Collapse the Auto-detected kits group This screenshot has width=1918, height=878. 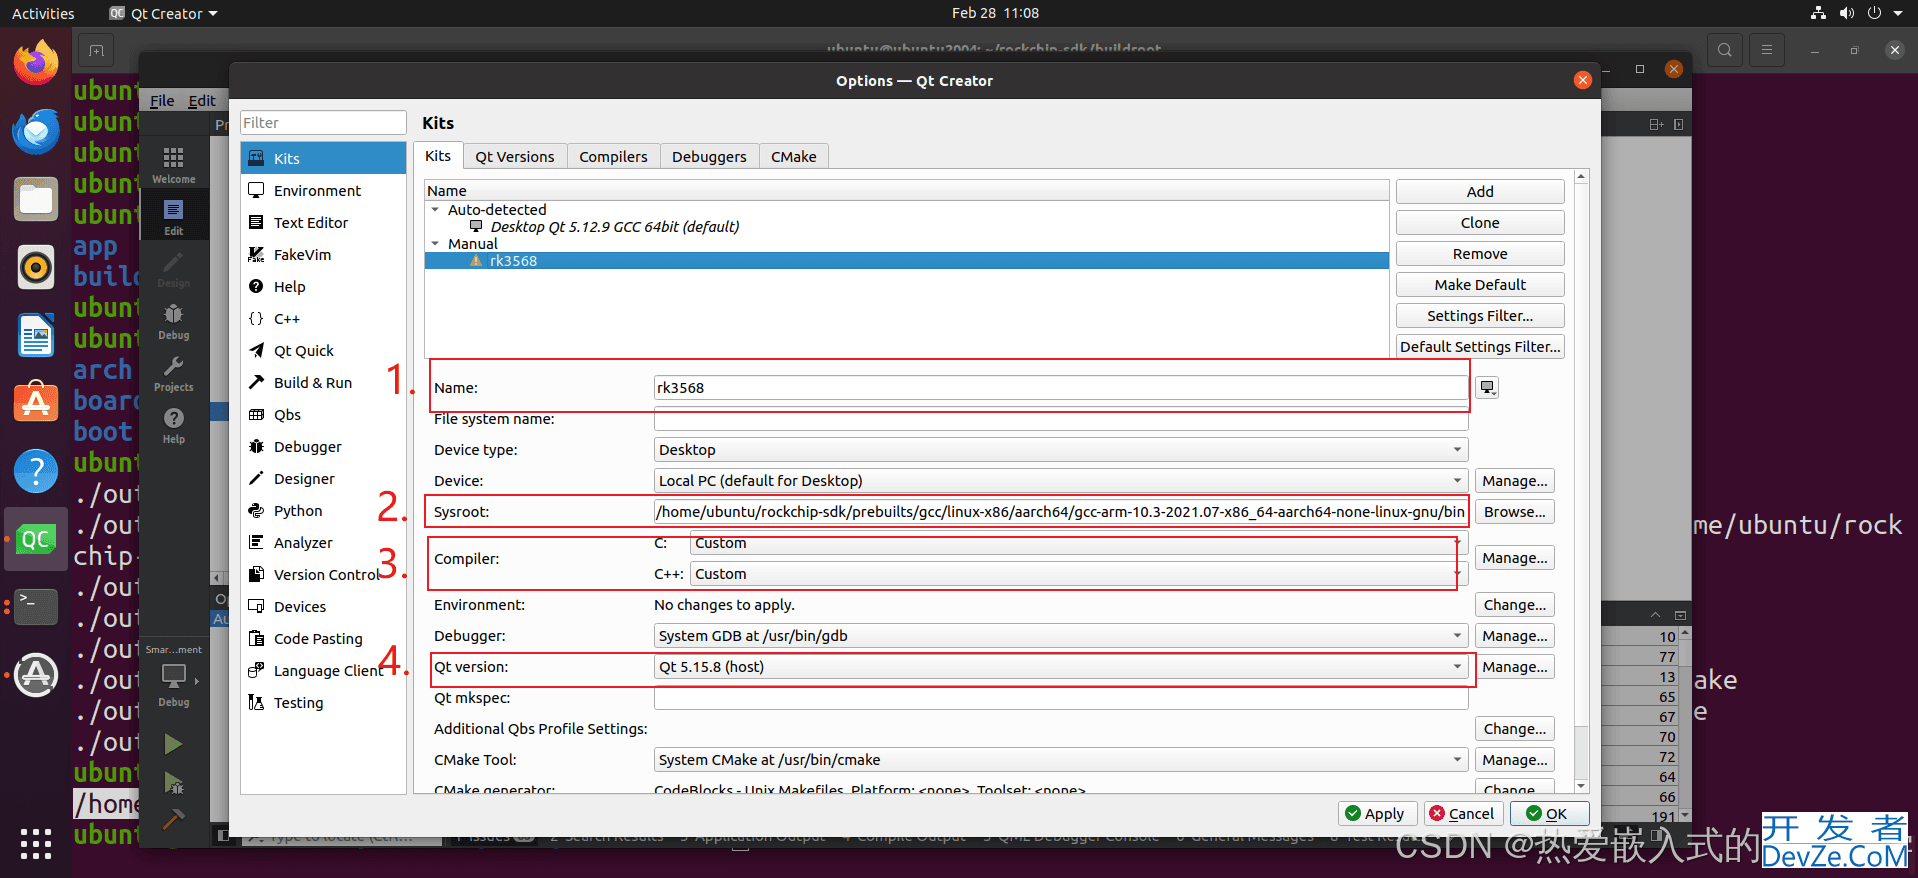point(435,210)
